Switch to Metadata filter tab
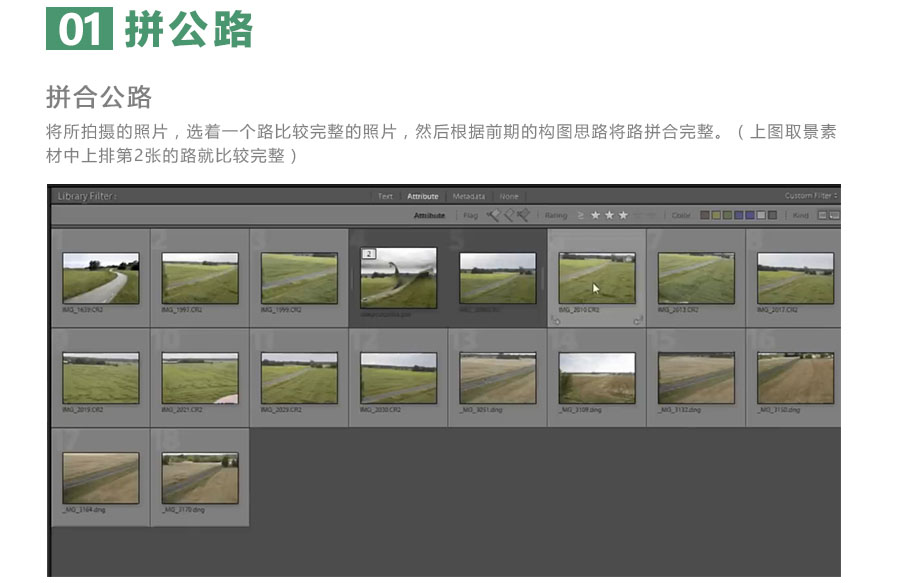Image resolution: width=900 pixels, height=583 pixels. tap(468, 196)
